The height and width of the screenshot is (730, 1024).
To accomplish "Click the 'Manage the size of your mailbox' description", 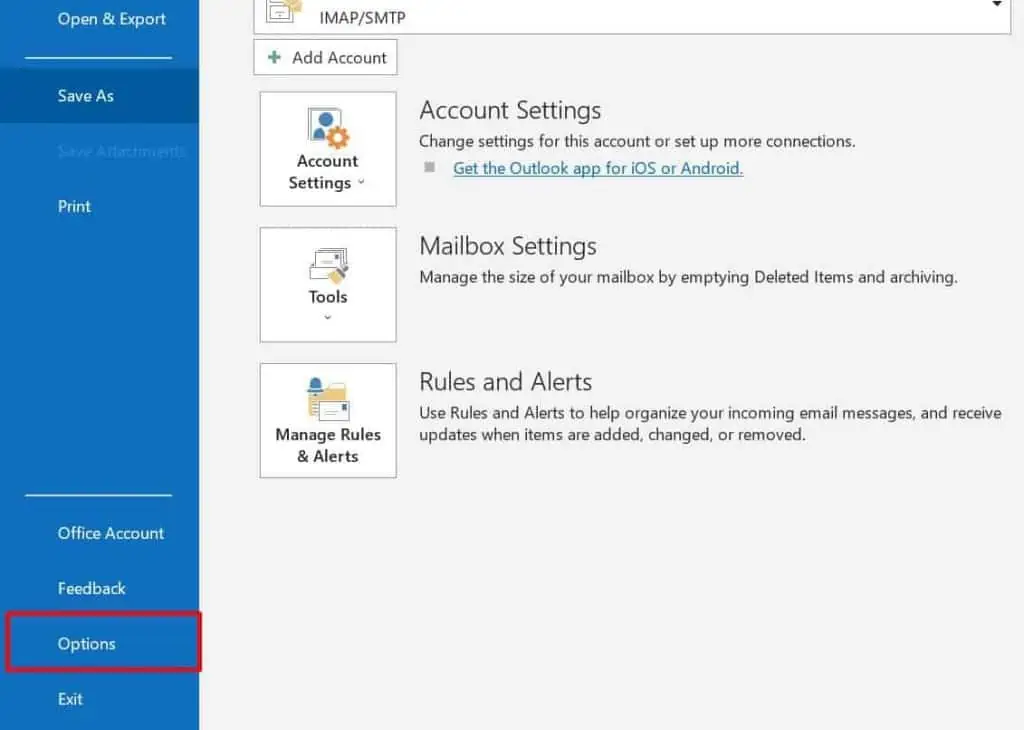I will (x=688, y=278).
